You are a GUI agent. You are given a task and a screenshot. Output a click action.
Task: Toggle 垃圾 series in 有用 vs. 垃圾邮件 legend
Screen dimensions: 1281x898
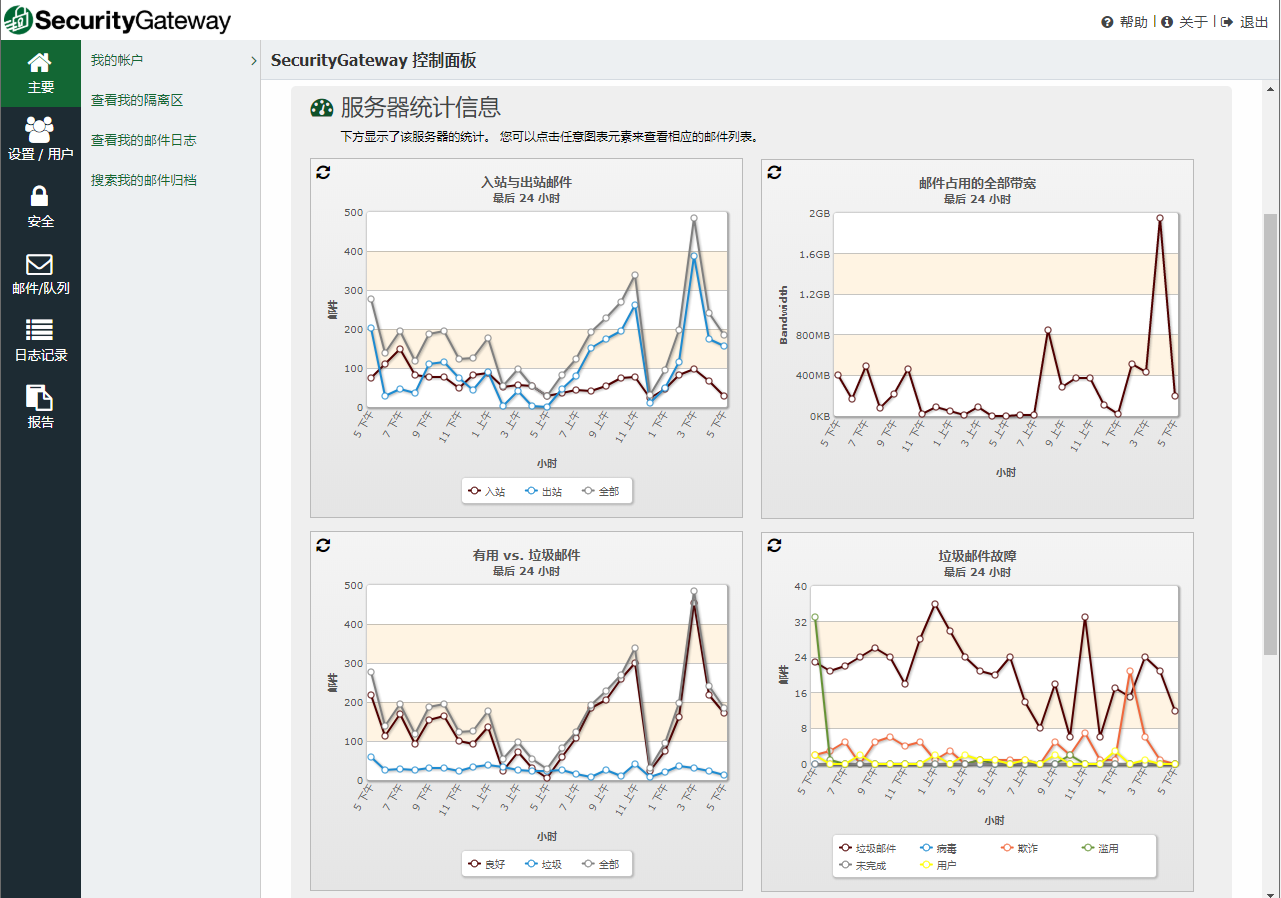[x=543, y=864]
